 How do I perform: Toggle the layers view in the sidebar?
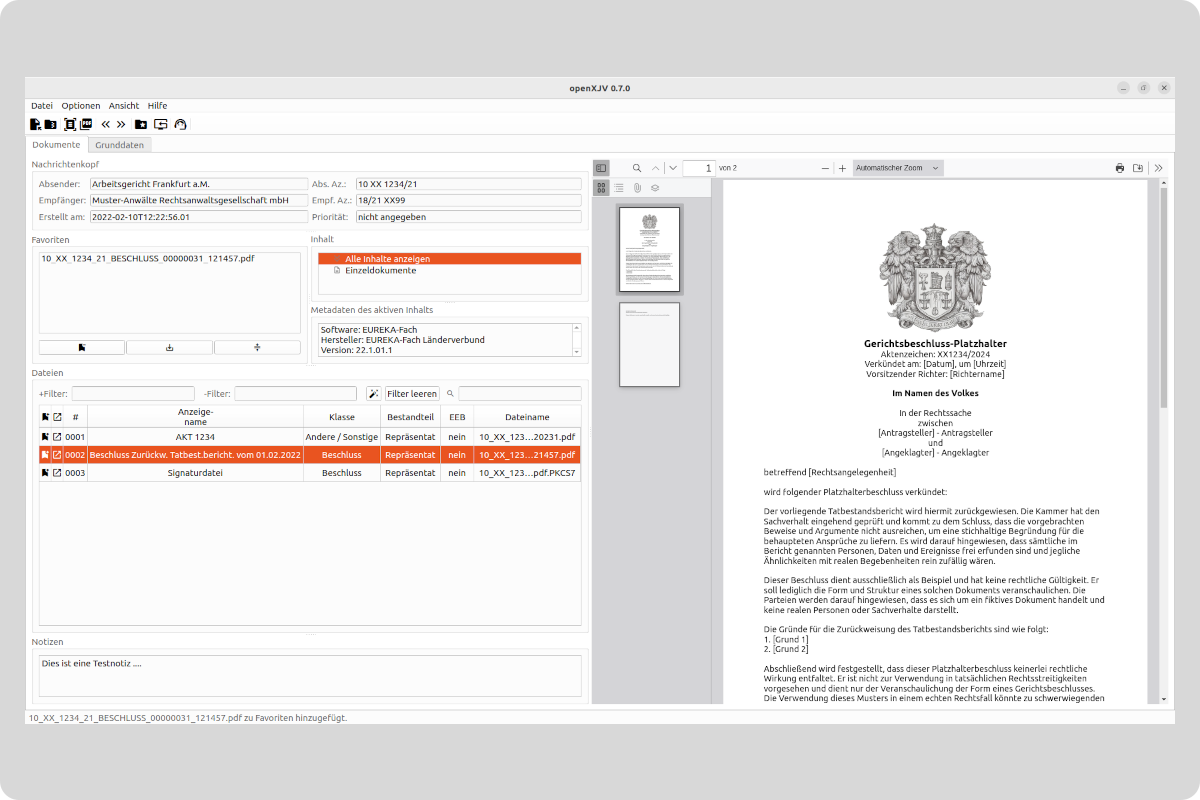pos(656,187)
